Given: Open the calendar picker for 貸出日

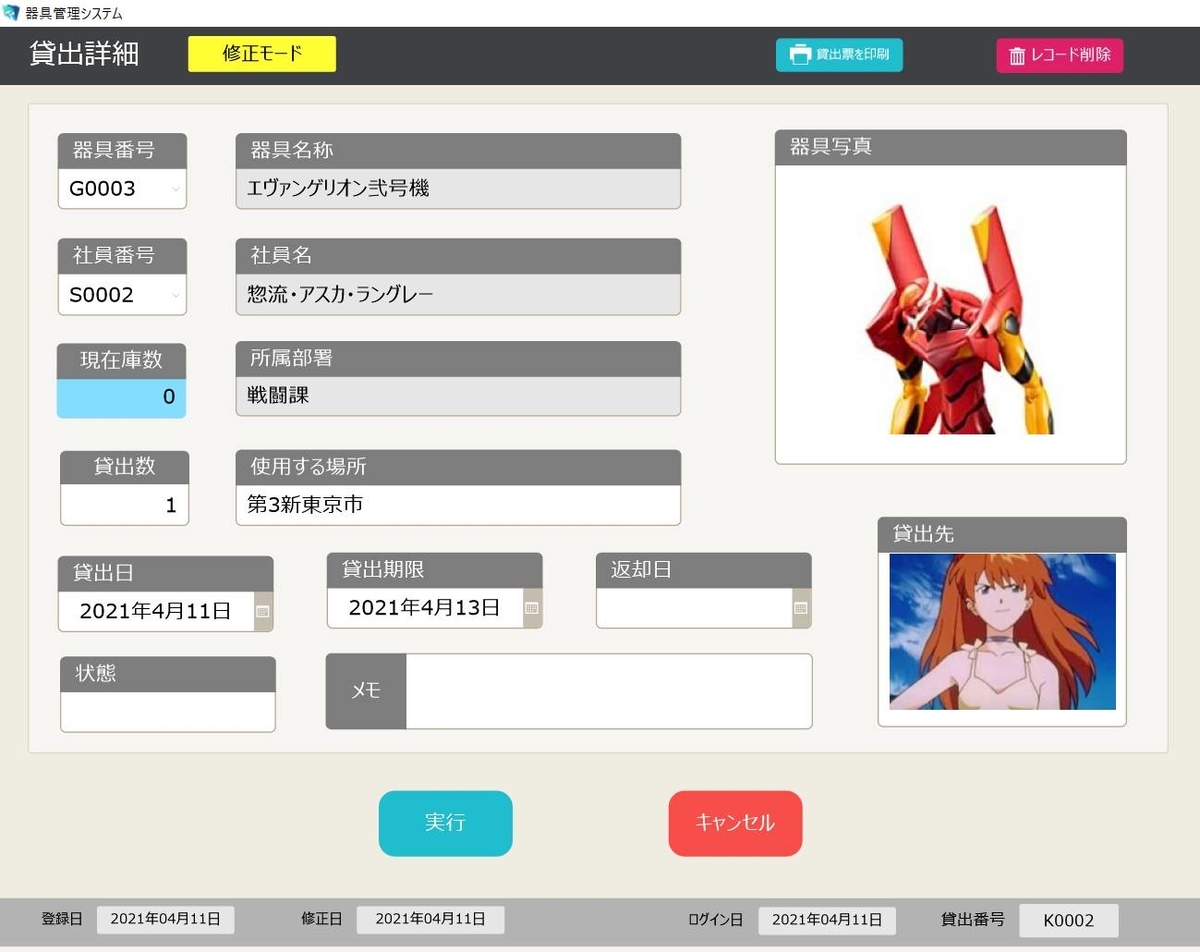Looking at the screenshot, I should (263, 611).
